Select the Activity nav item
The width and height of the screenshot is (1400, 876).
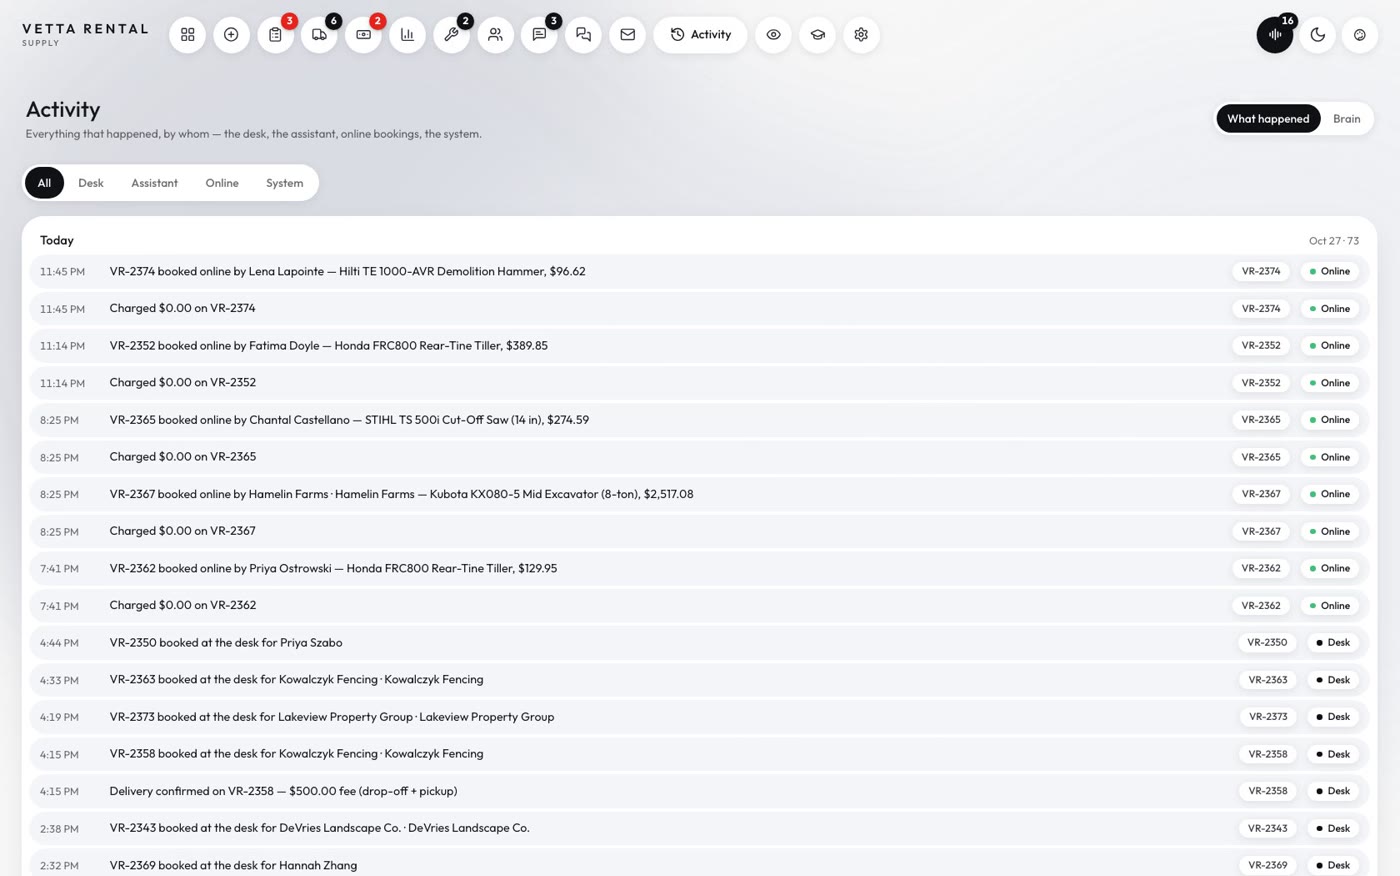700,35
